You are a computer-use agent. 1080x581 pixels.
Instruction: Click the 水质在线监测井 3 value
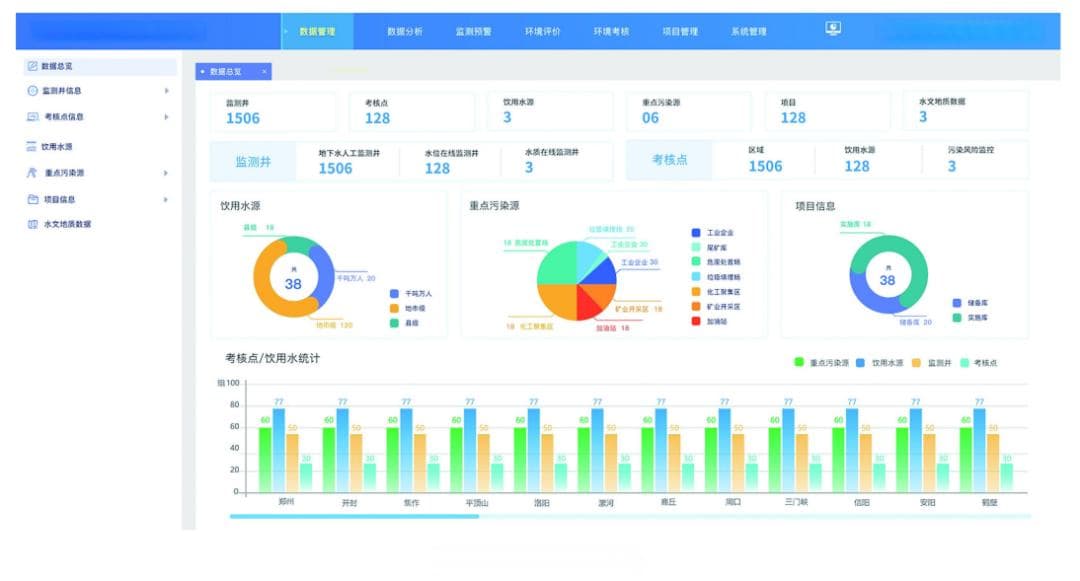529,167
